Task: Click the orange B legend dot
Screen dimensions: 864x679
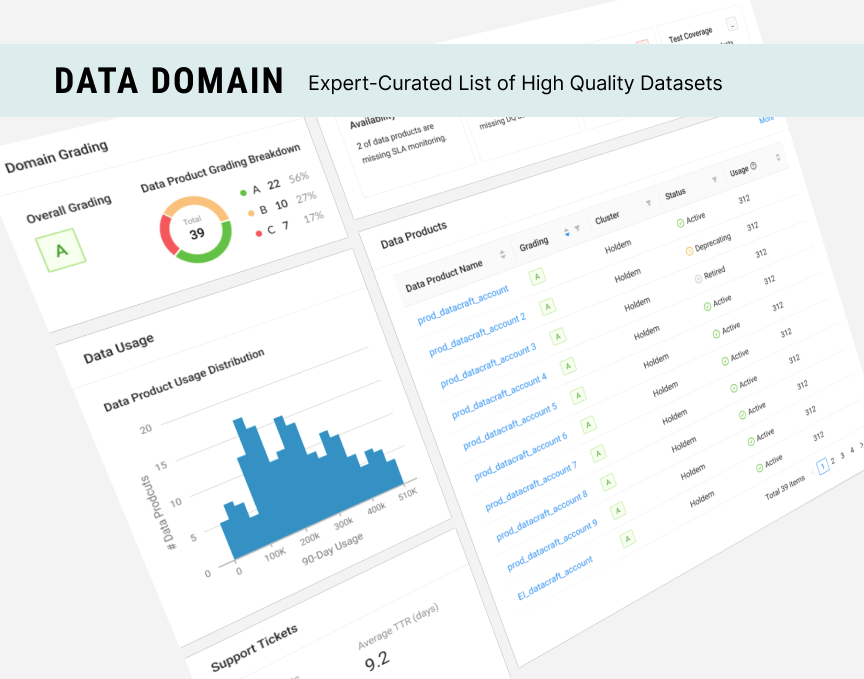Action: pos(251,213)
